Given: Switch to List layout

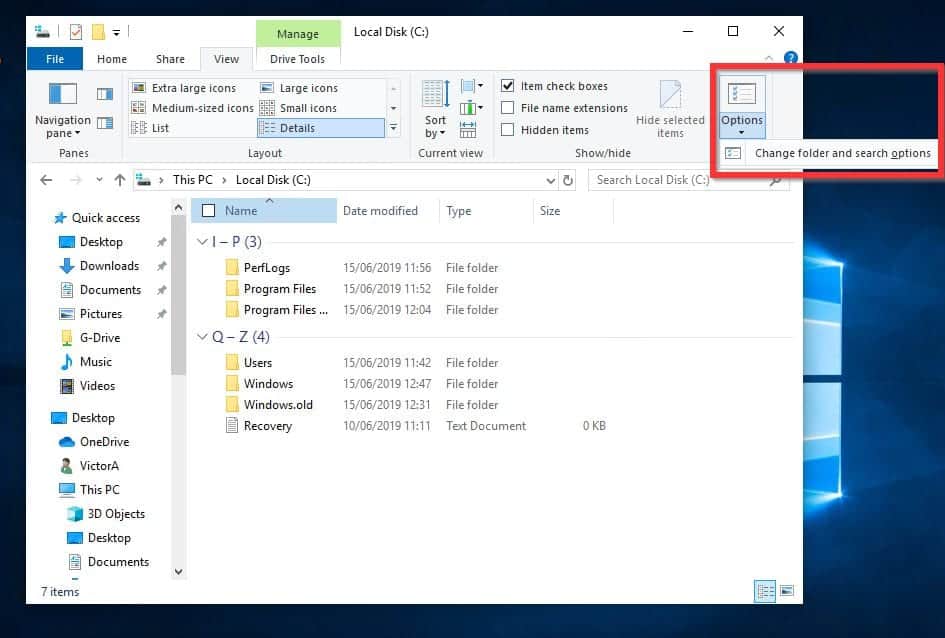Looking at the screenshot, I should tap(151, 128).
